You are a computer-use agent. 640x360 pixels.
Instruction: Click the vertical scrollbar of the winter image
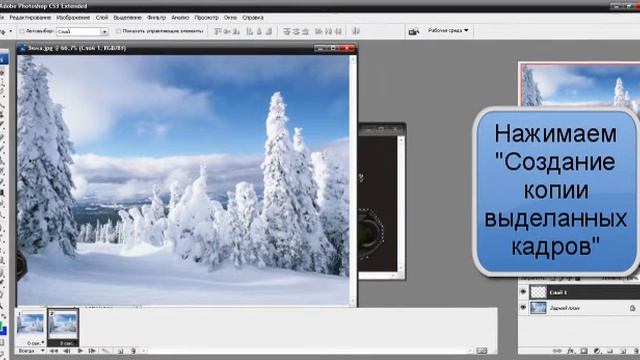[x=353, y=180]
